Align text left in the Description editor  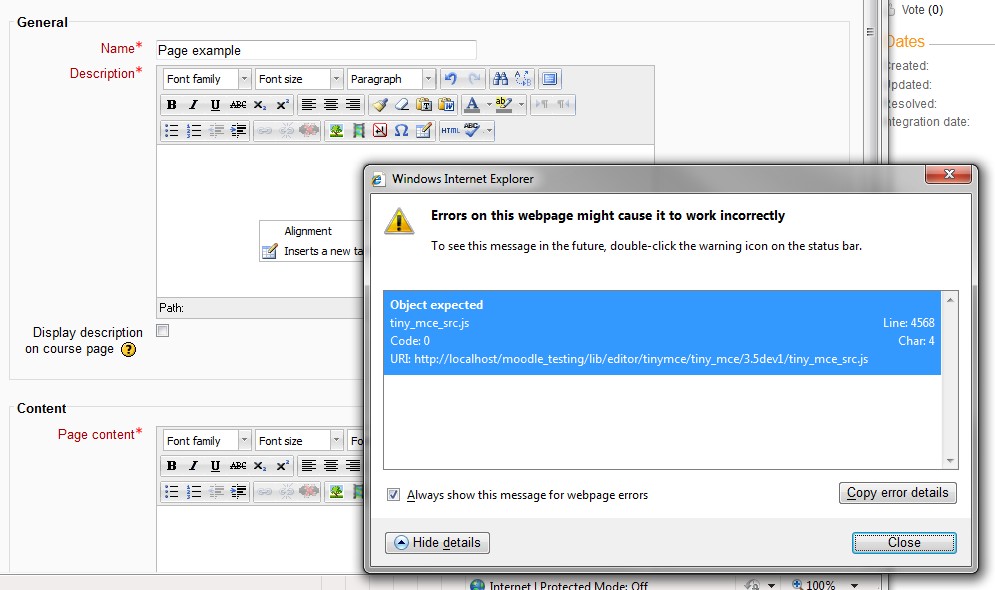[308, 105]
